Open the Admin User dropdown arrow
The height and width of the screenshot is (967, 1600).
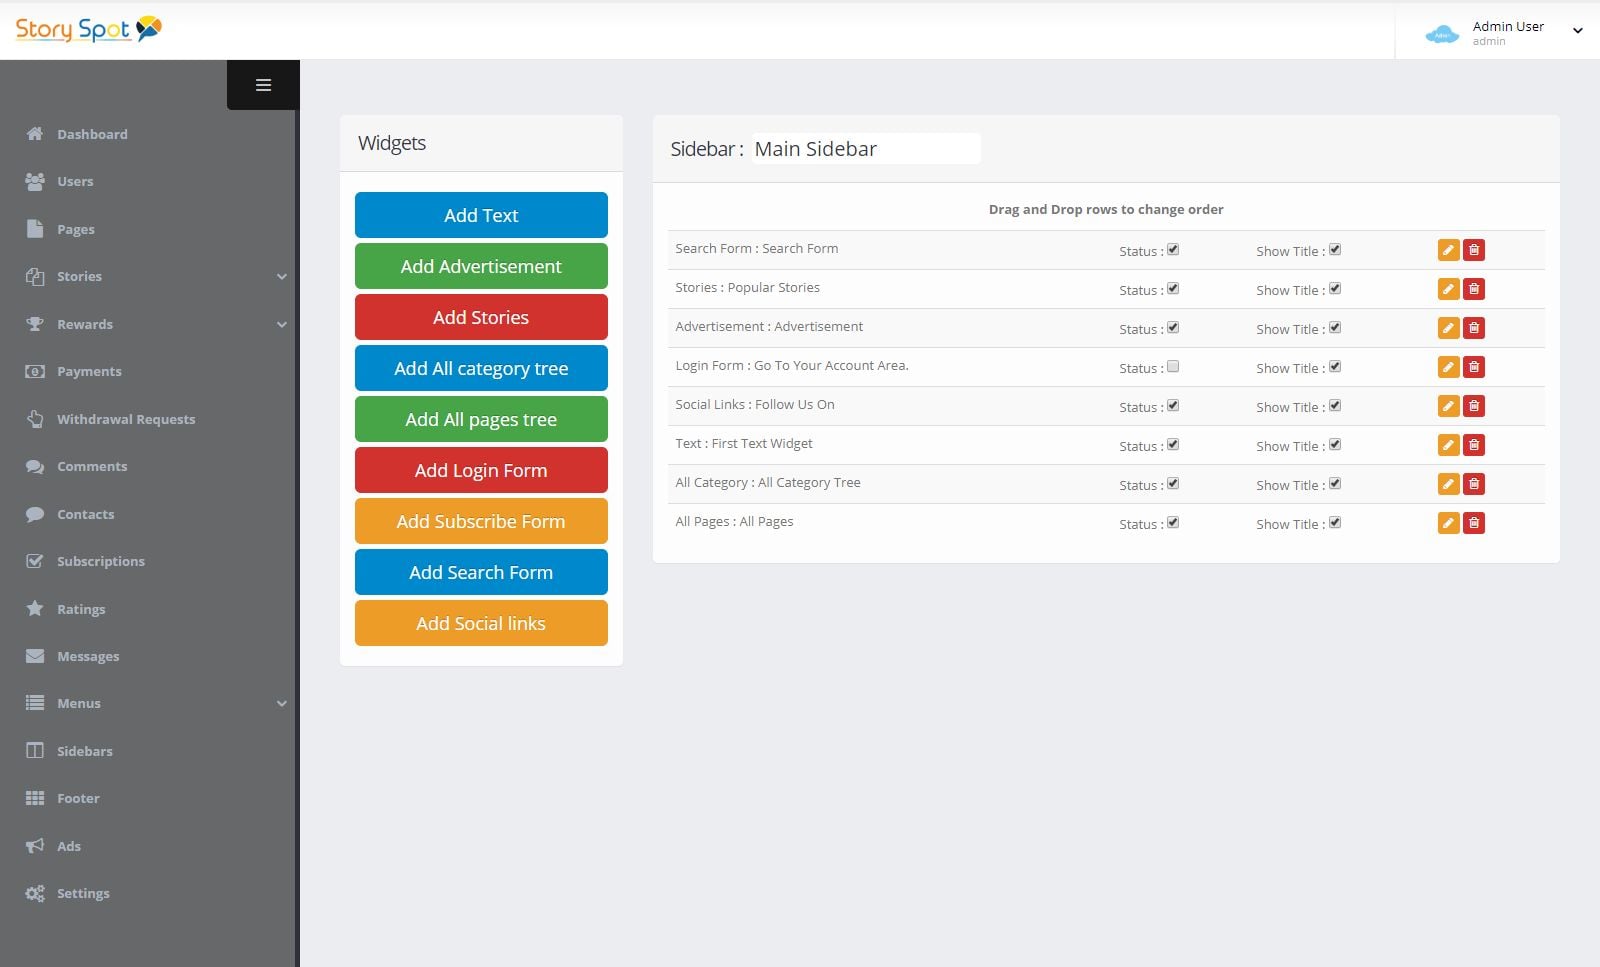pos(1578,31)
